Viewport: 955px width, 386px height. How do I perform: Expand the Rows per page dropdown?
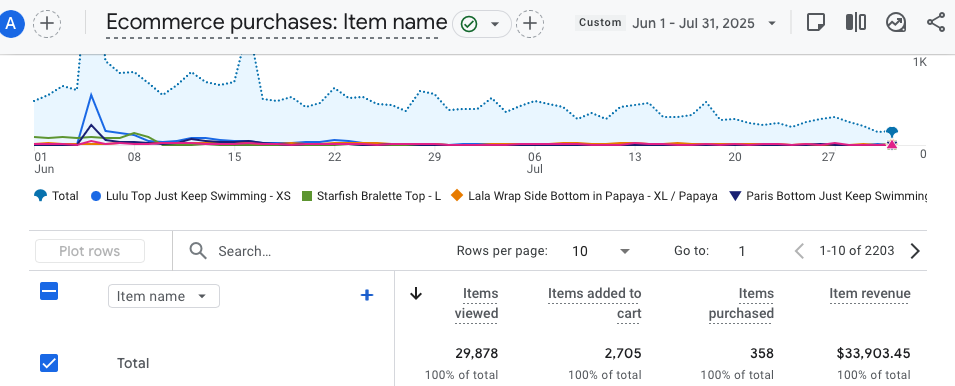(x=601, y=251)
